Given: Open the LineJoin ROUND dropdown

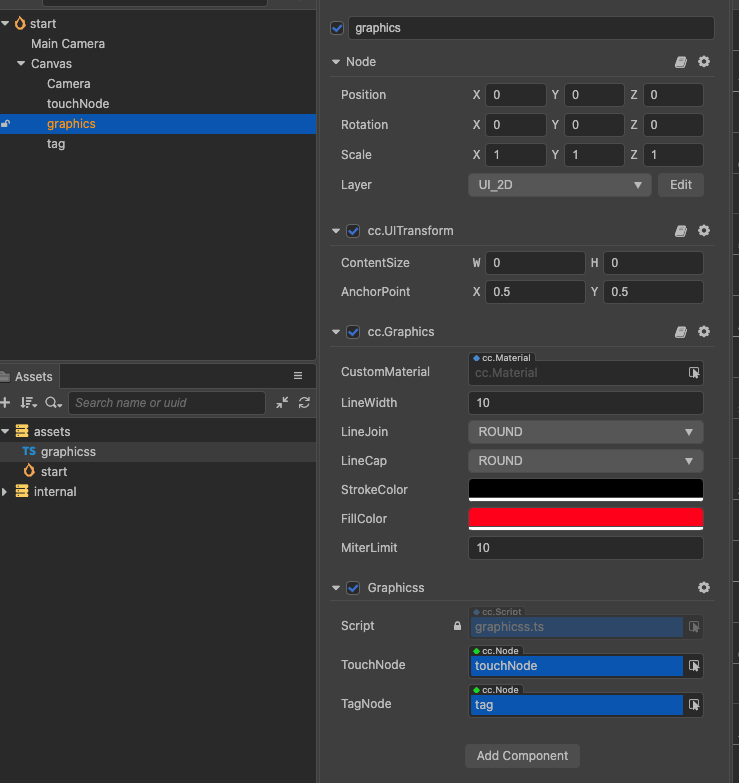Looking at the screenshot, I should [x=585, y=432].
